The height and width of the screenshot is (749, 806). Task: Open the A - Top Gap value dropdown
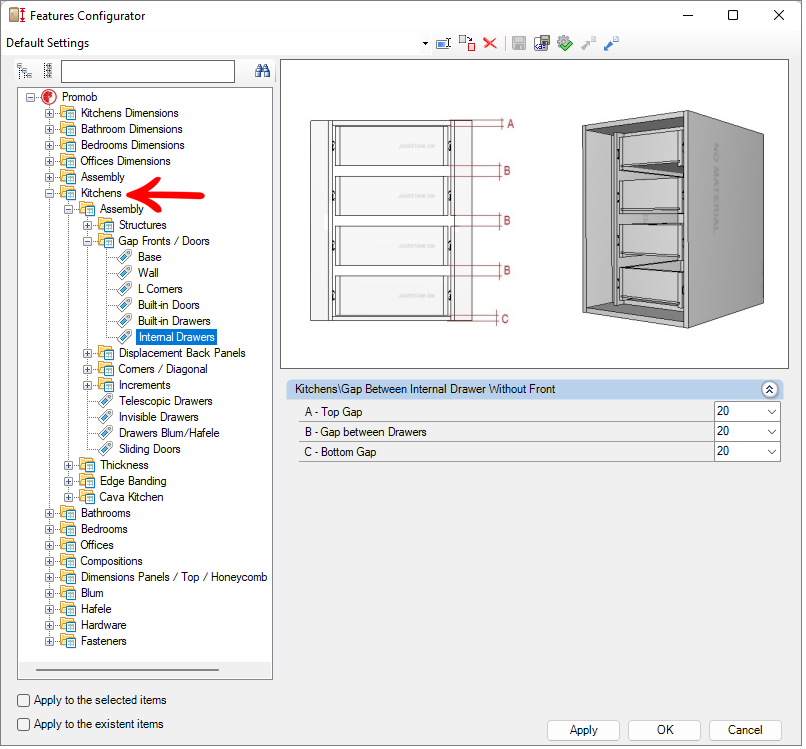tap(772, 412)
